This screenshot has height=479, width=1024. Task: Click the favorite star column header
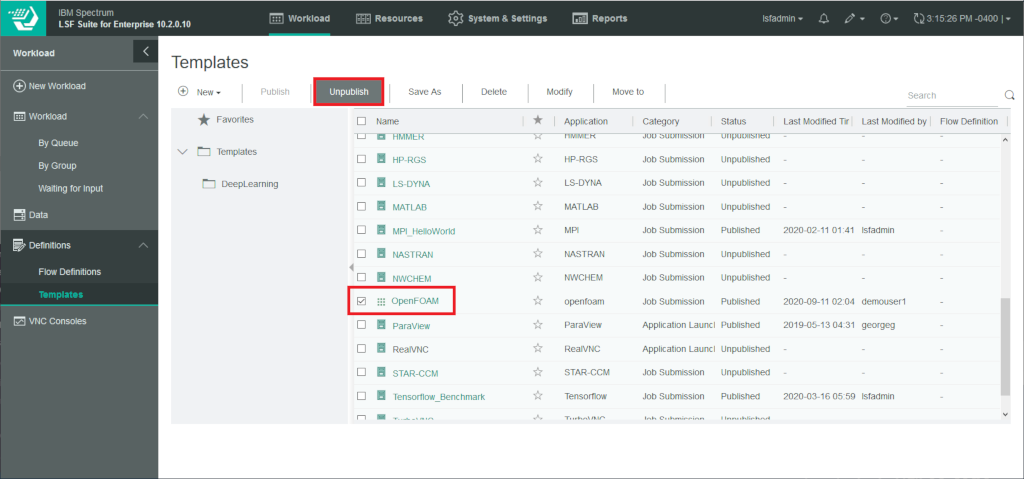pos(537,121)
